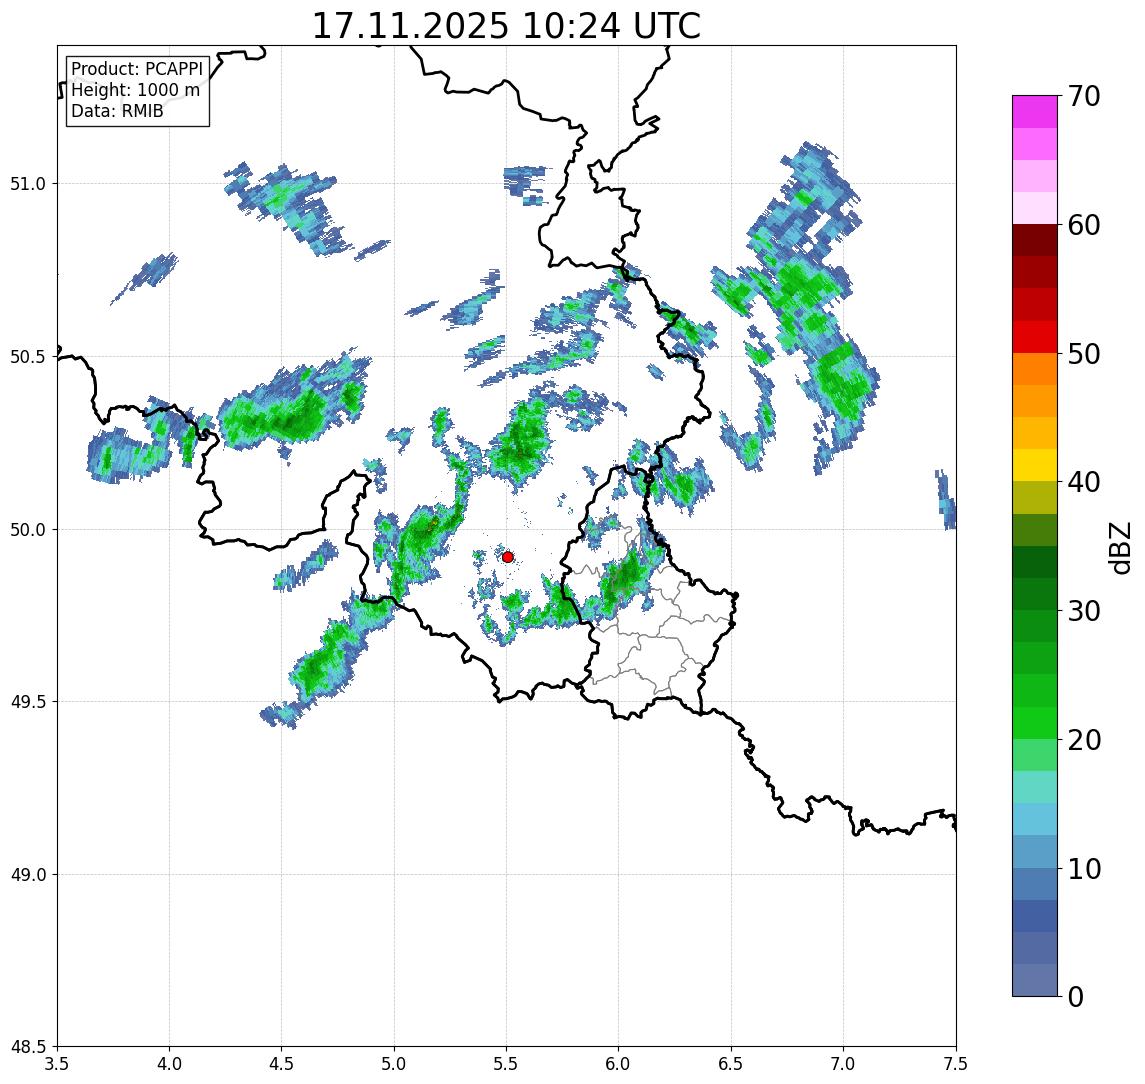Click the colorbar label 0
This screenshot has height=1084, width=1145.
point(1076,996)
